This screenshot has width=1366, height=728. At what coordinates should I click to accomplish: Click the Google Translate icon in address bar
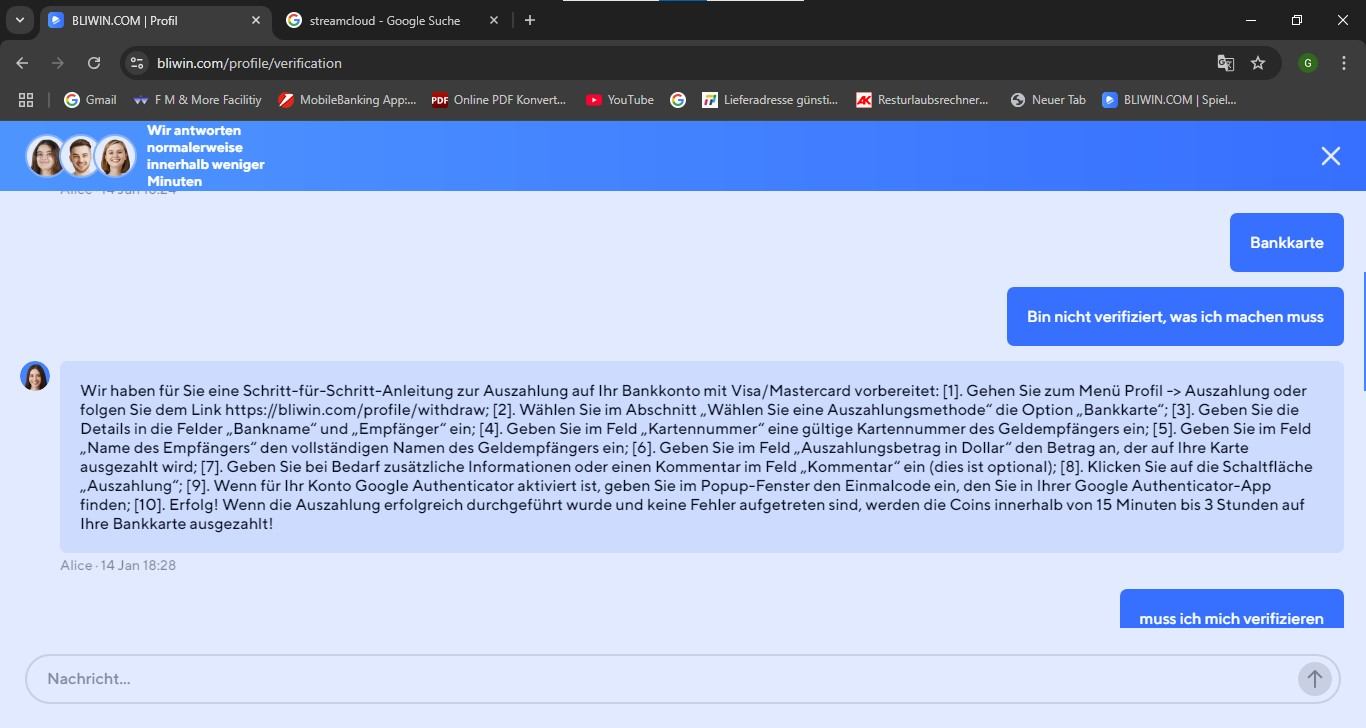point(1225,63)
